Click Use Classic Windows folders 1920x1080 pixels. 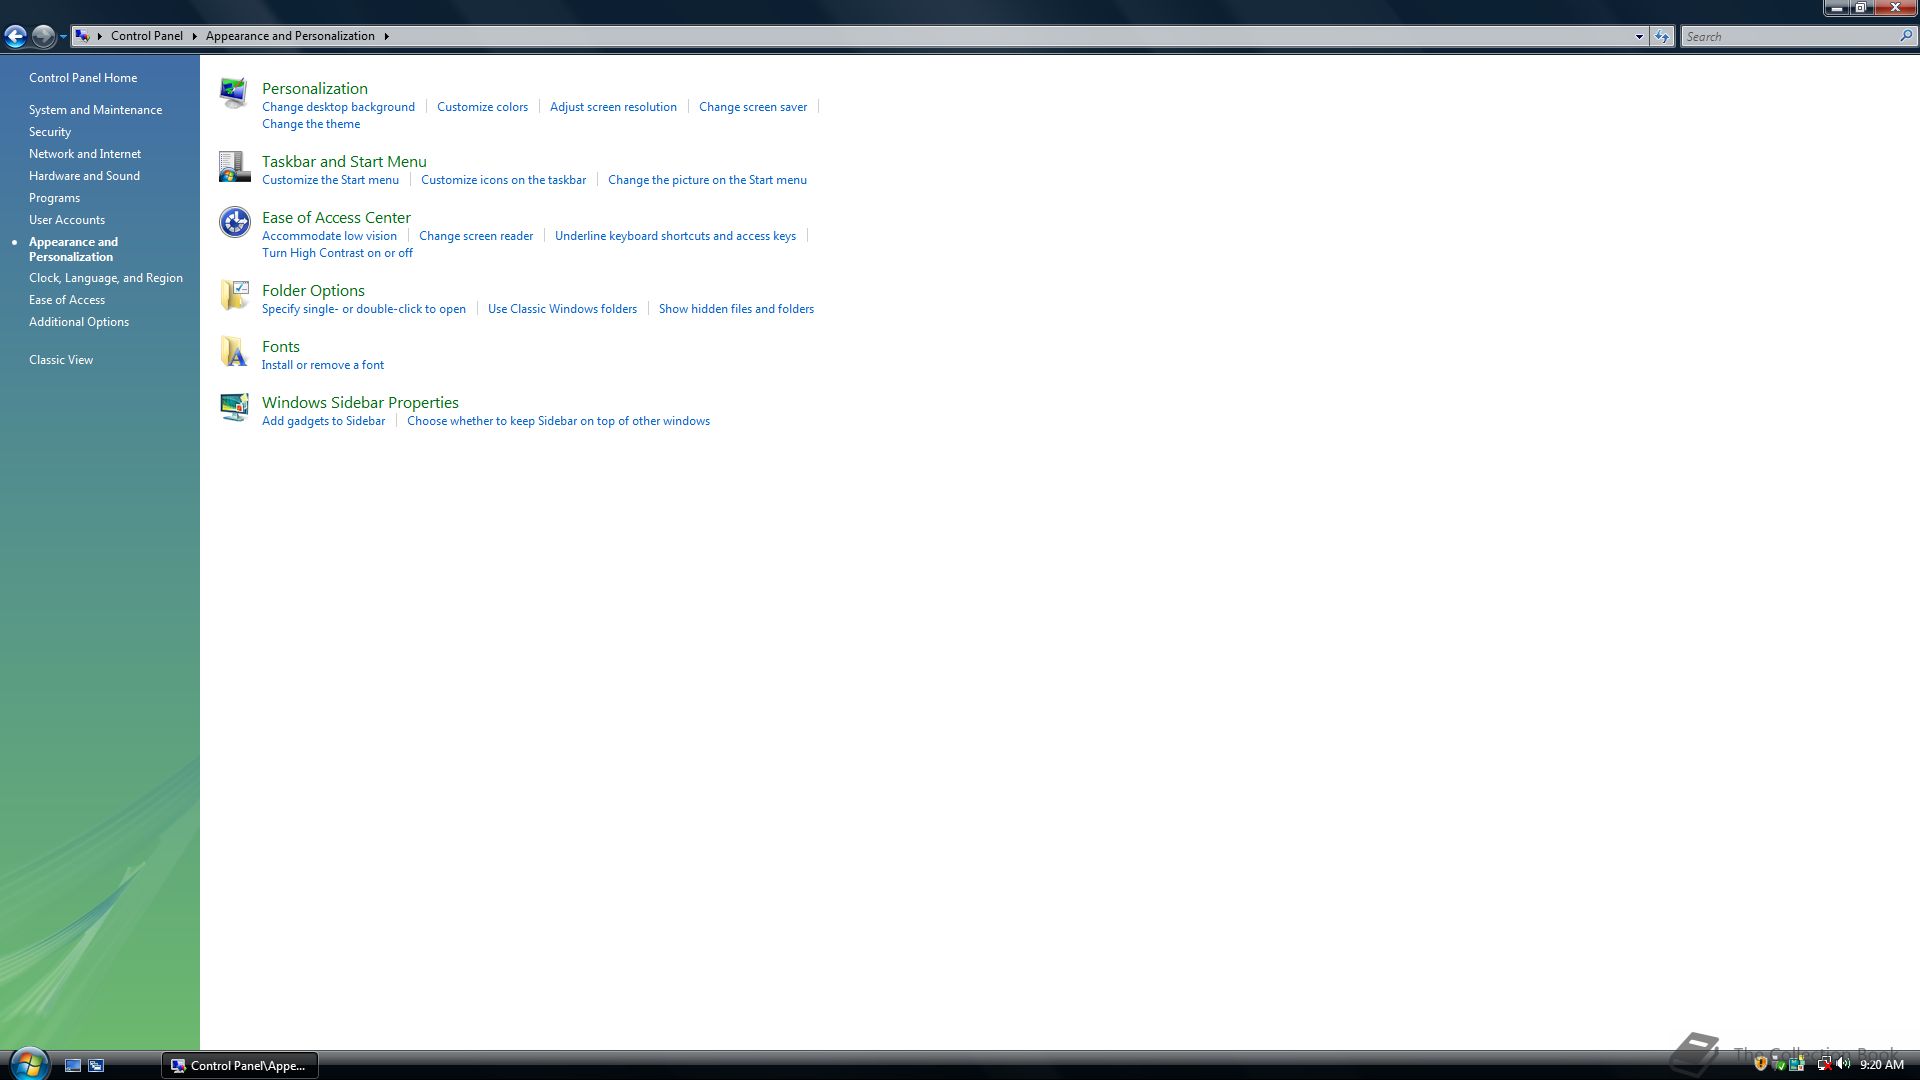pos(562,309)
